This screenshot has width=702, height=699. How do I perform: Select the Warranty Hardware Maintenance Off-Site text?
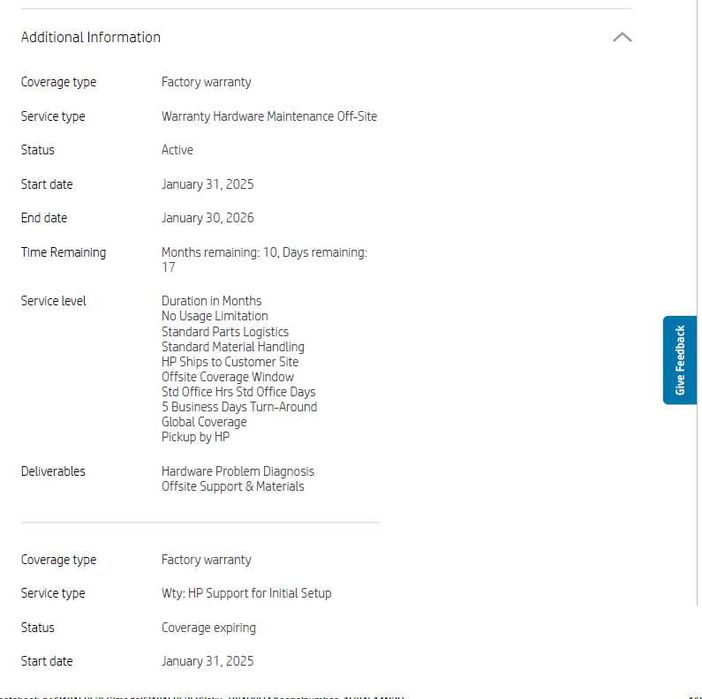point(269,116)
